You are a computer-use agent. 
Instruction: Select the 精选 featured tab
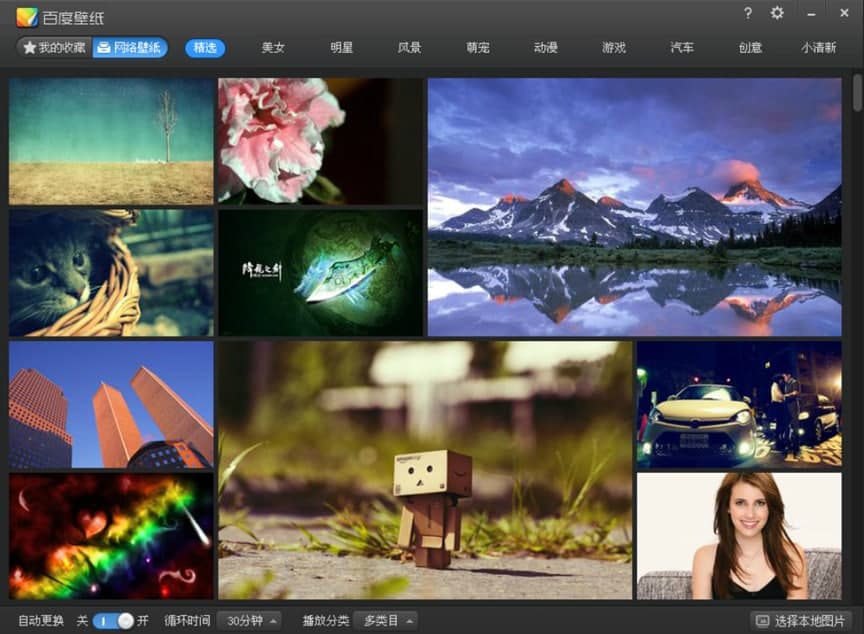coord(205,48)
